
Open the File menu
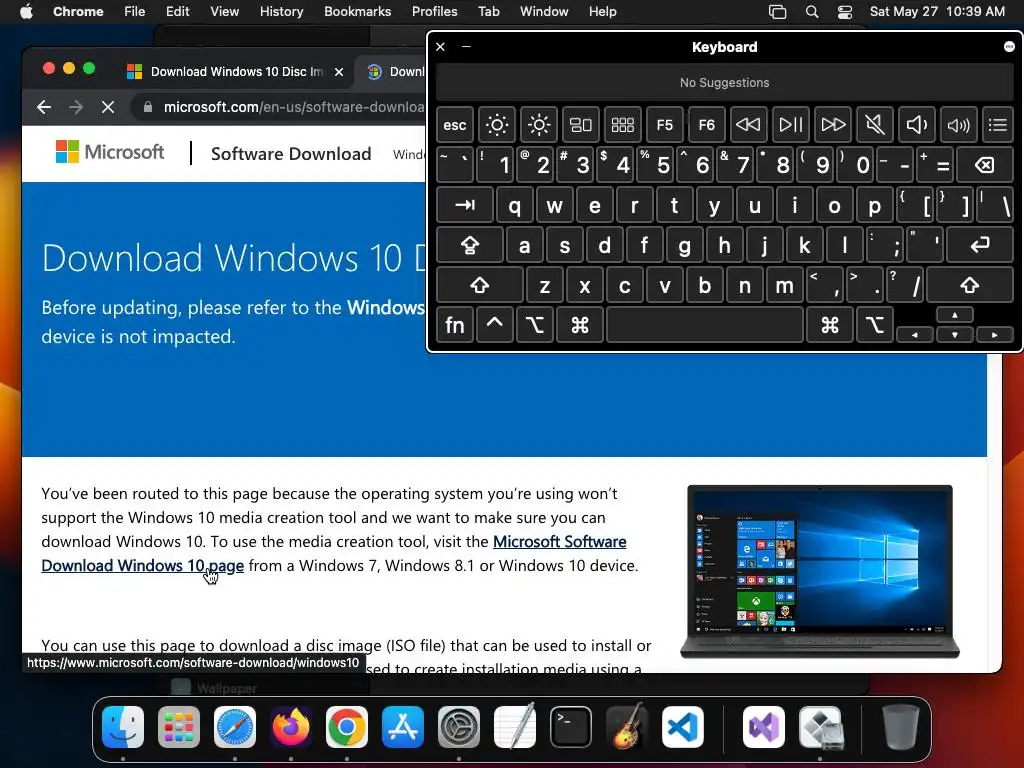(x=135, y=11)
